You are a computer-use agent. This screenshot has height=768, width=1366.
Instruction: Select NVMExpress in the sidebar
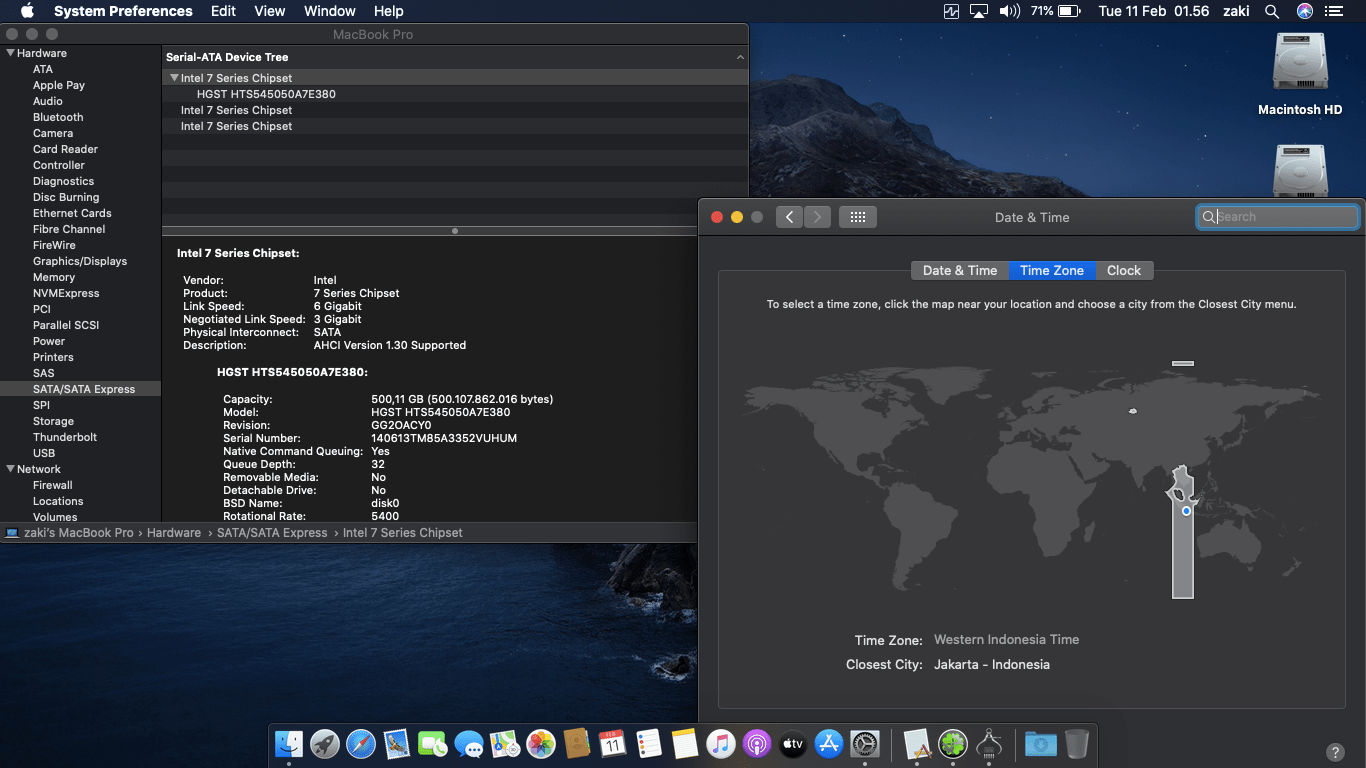pyautogui.click(x=66, y=293)
